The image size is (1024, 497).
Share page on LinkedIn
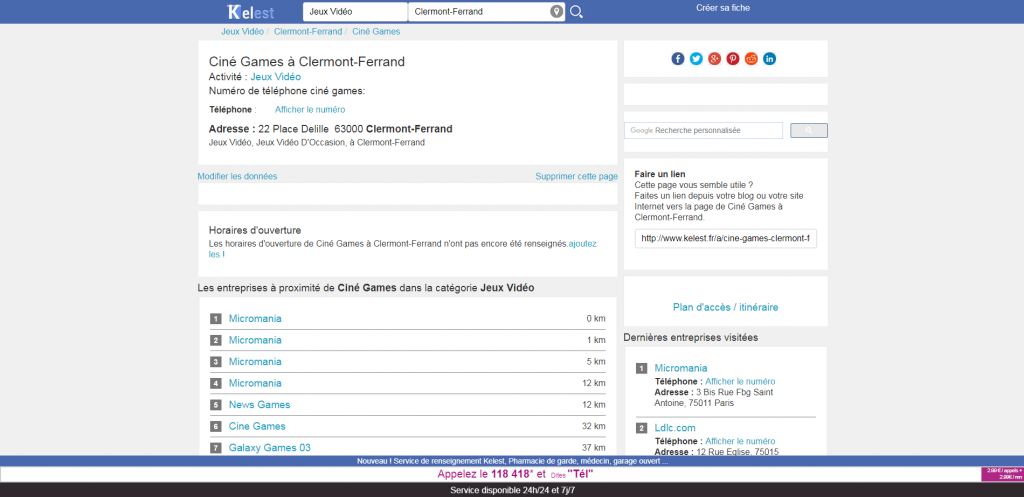(x=769, y=59)
